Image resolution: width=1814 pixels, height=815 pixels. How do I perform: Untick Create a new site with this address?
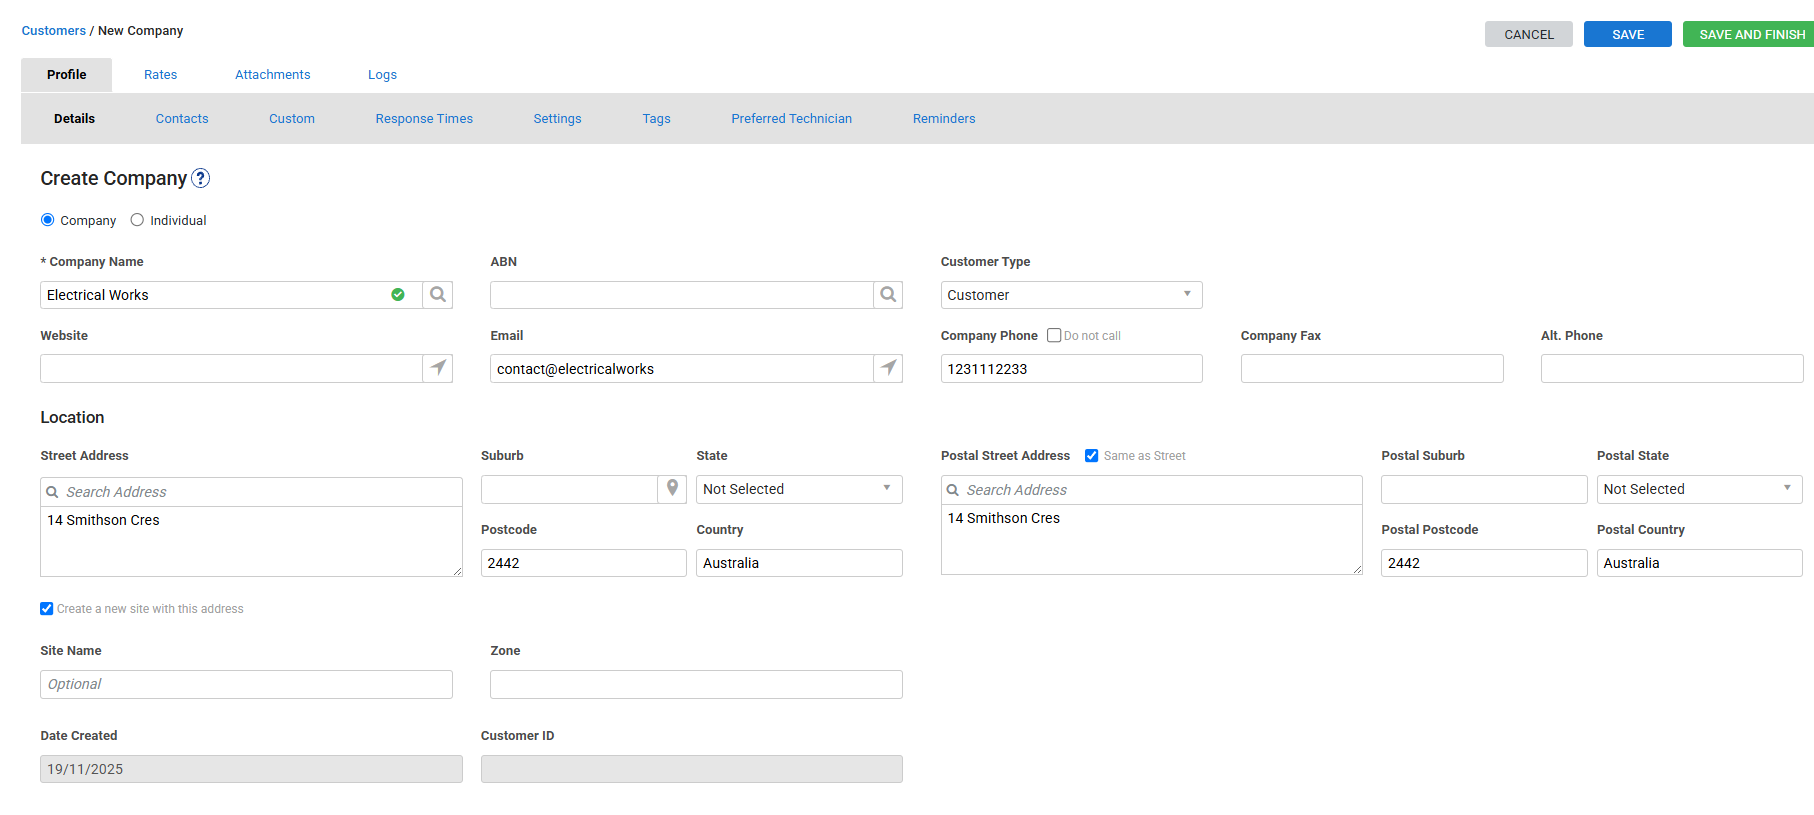click(47, 609)
